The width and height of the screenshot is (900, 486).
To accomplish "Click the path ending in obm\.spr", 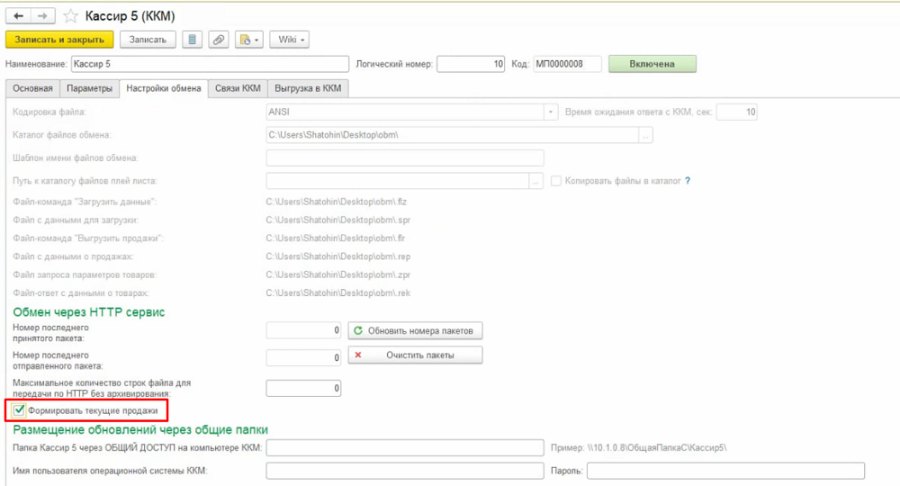I will click(338, 220).
